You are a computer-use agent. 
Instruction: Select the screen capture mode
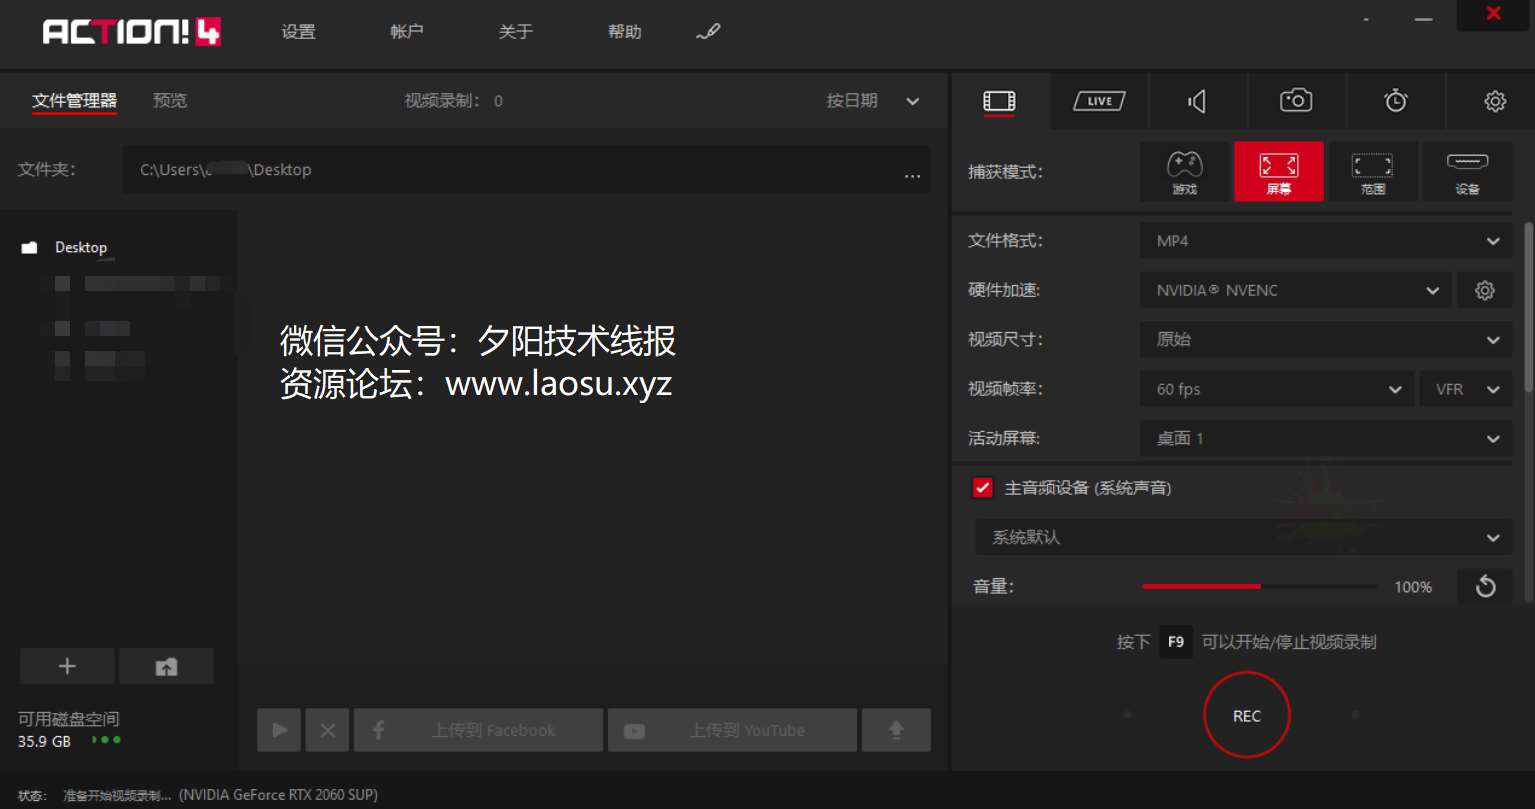coord(1279,172)
